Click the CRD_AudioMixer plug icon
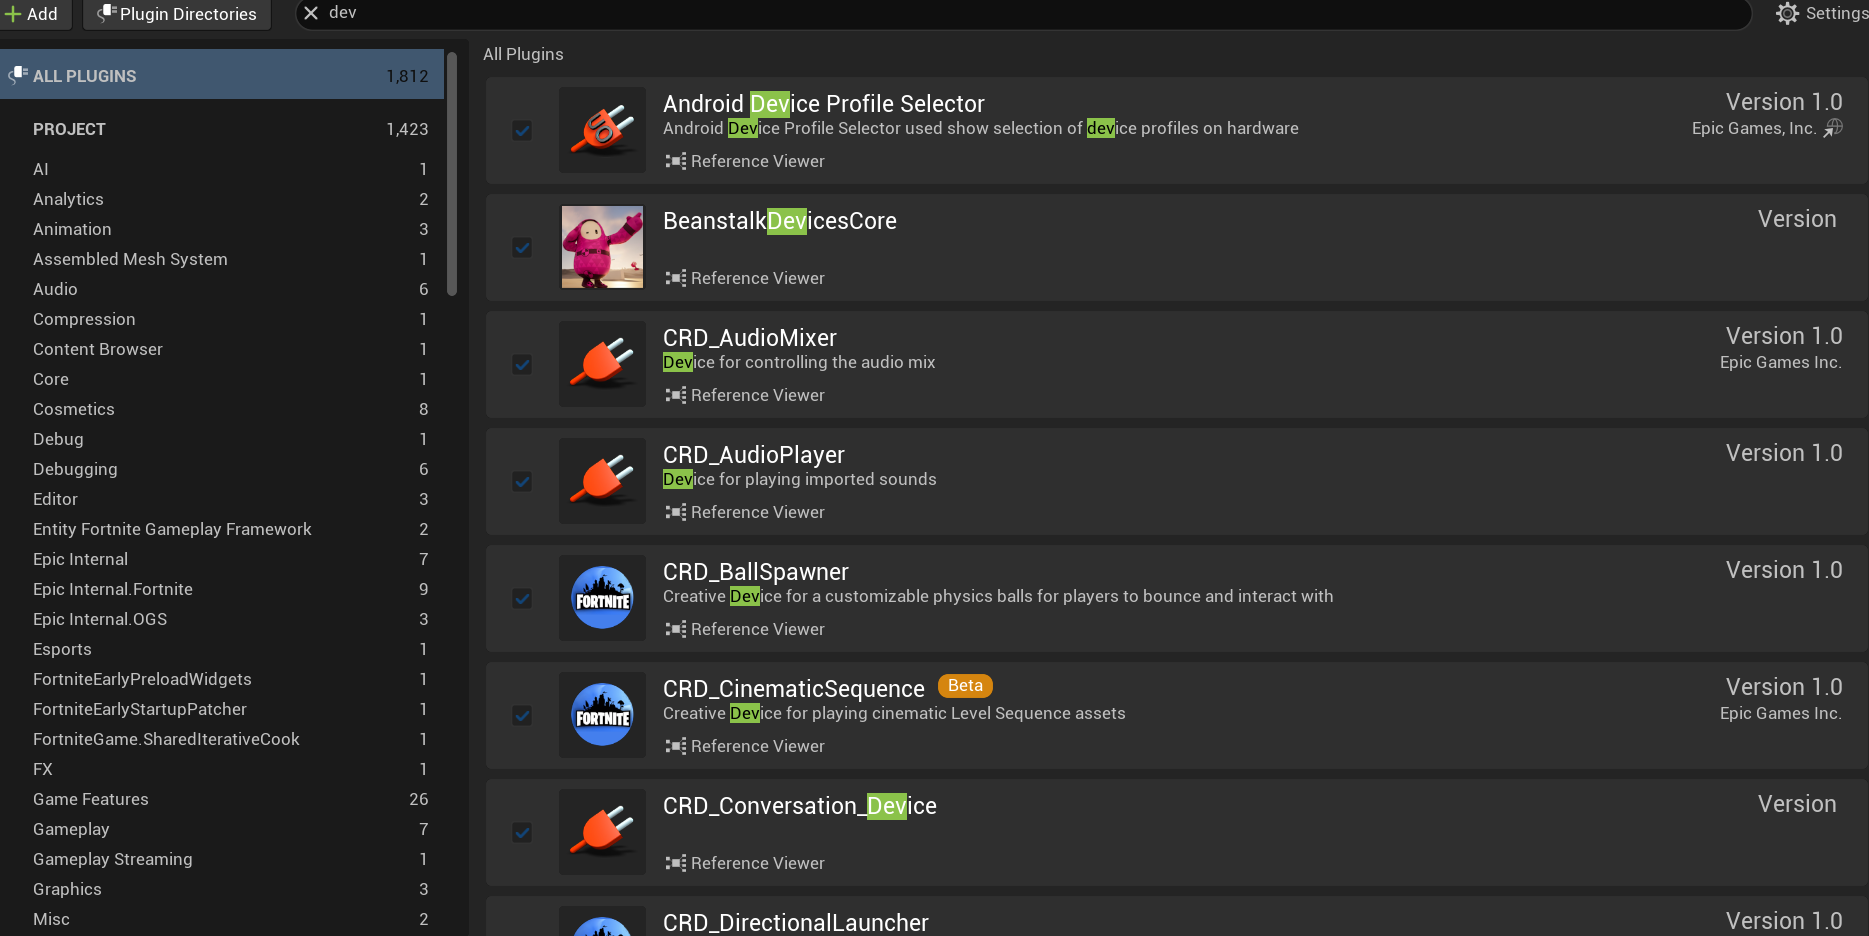1869x936 pixels. click(602, 364)
